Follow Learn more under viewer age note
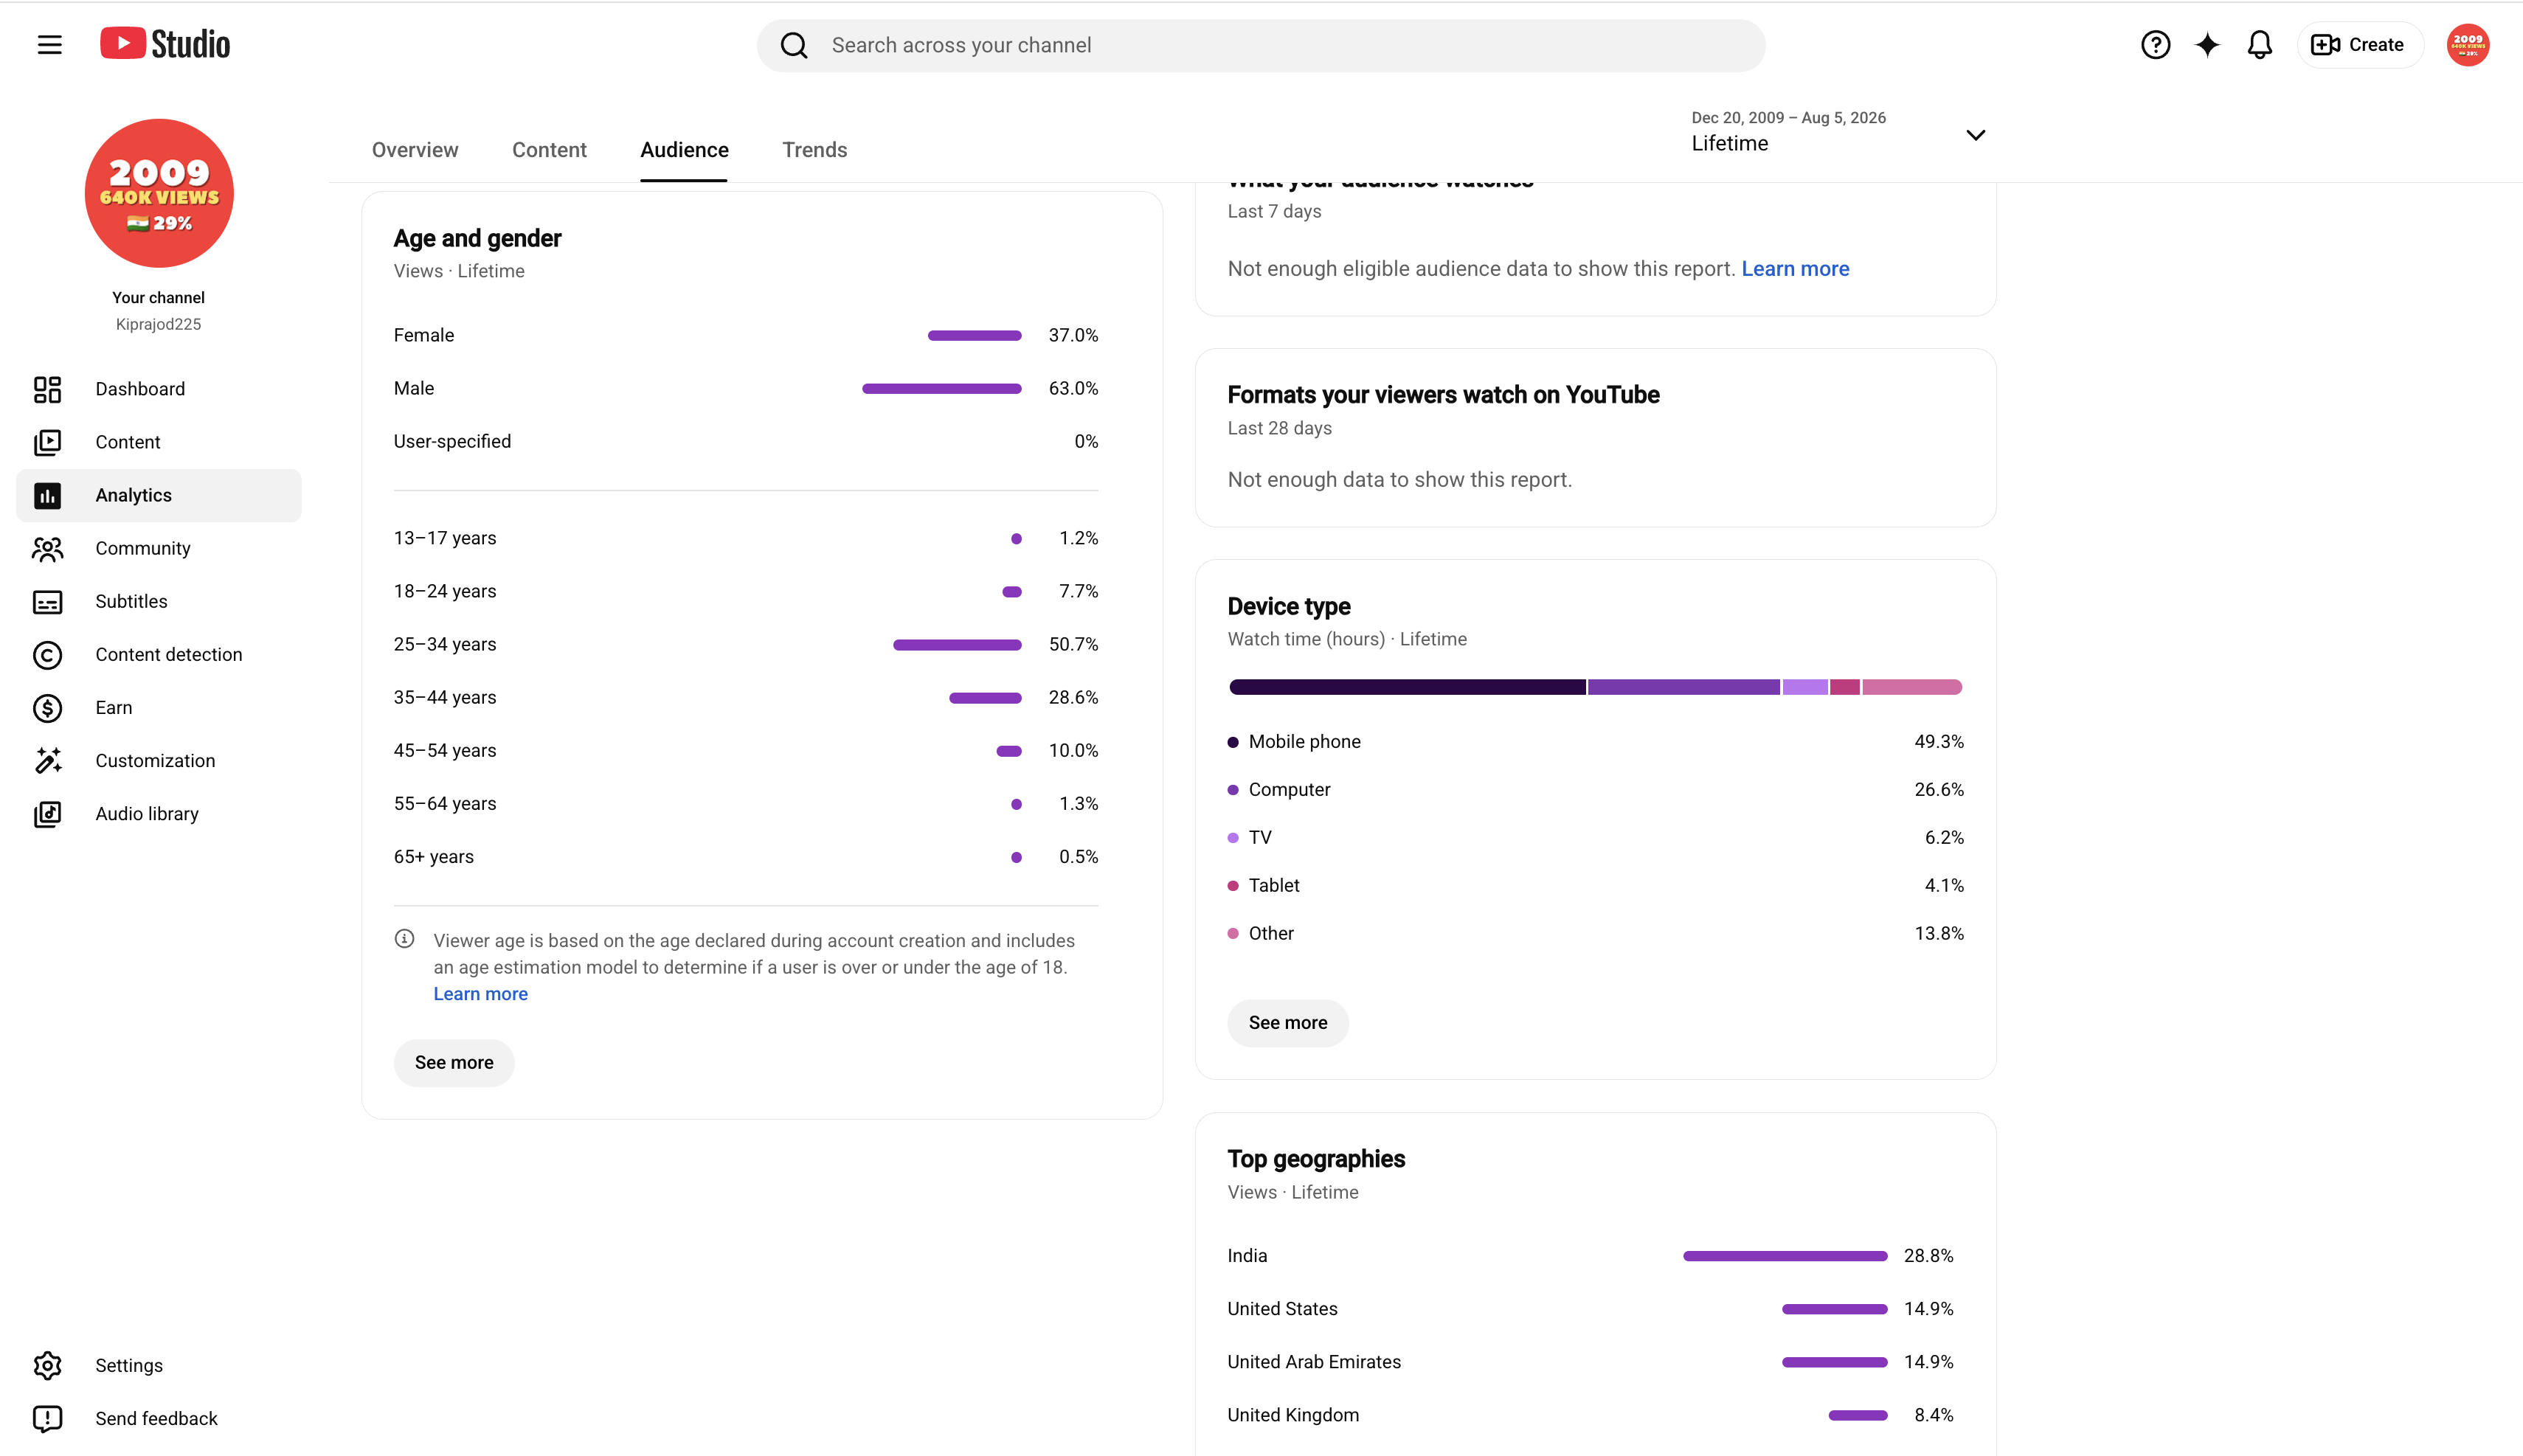 480,994
